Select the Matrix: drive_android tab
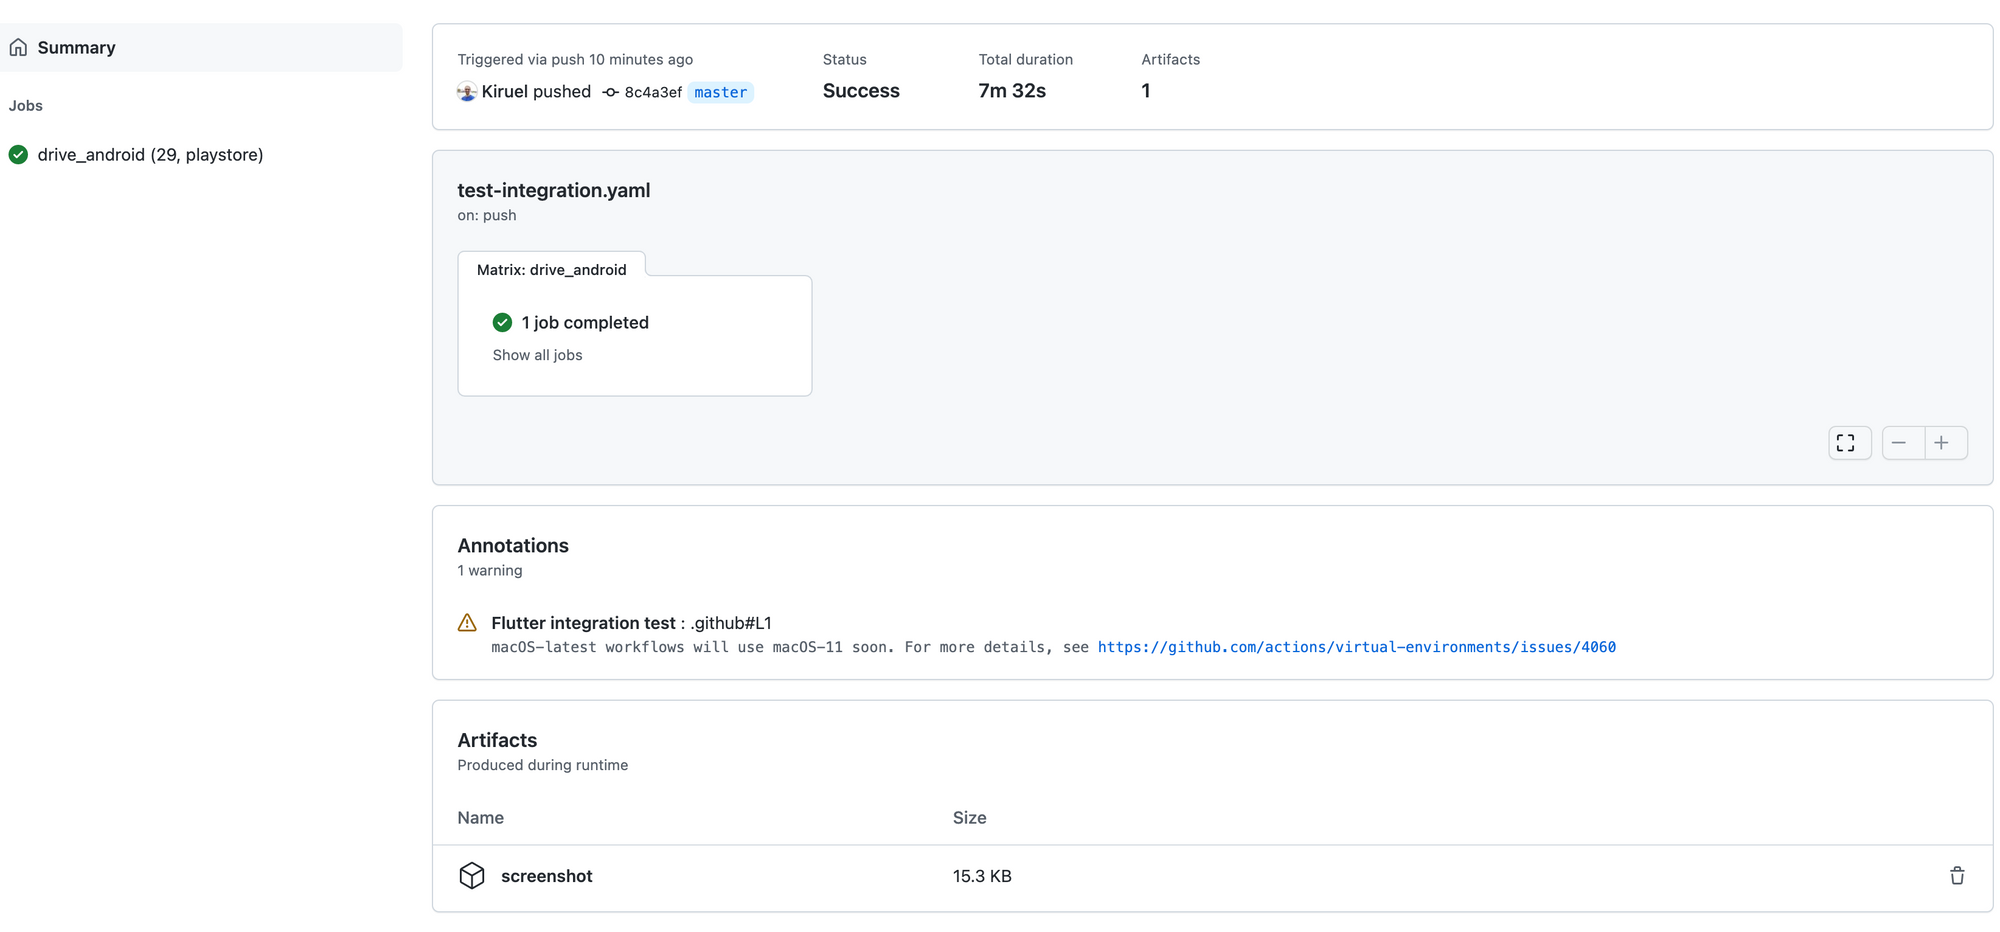The image size is (2000, 932). 551,269
